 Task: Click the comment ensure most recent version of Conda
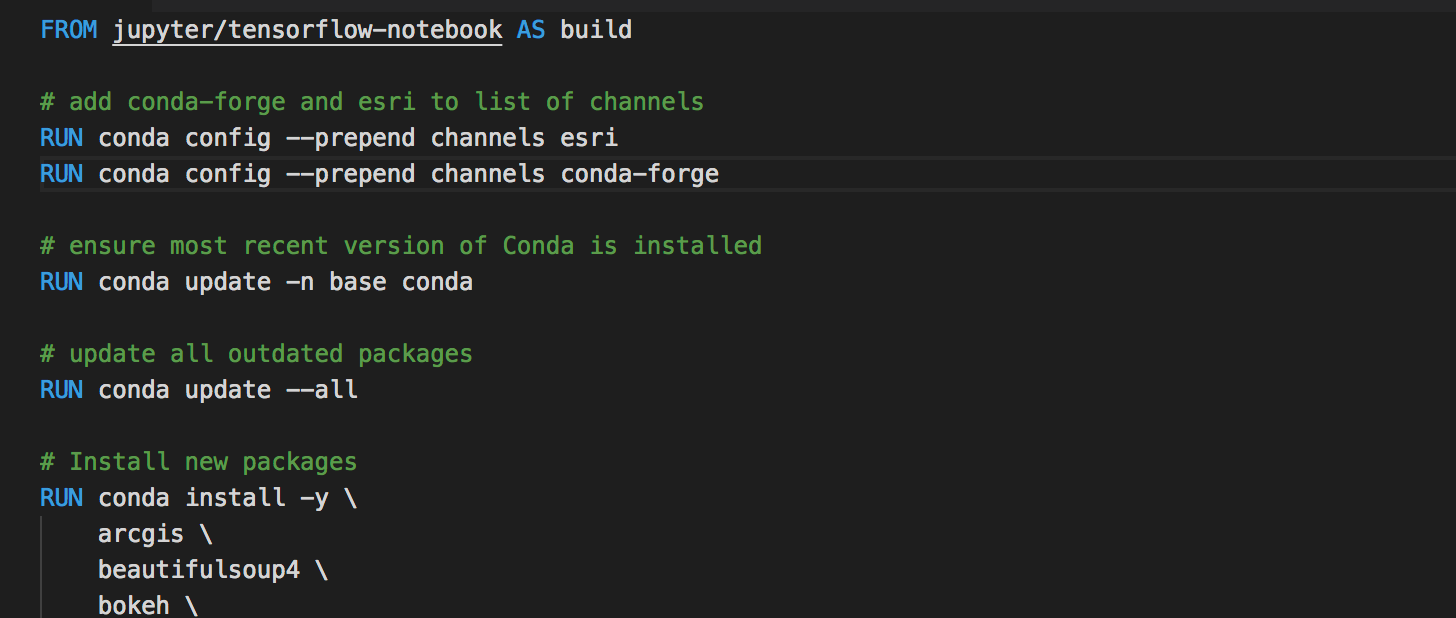tap(401, 246)
